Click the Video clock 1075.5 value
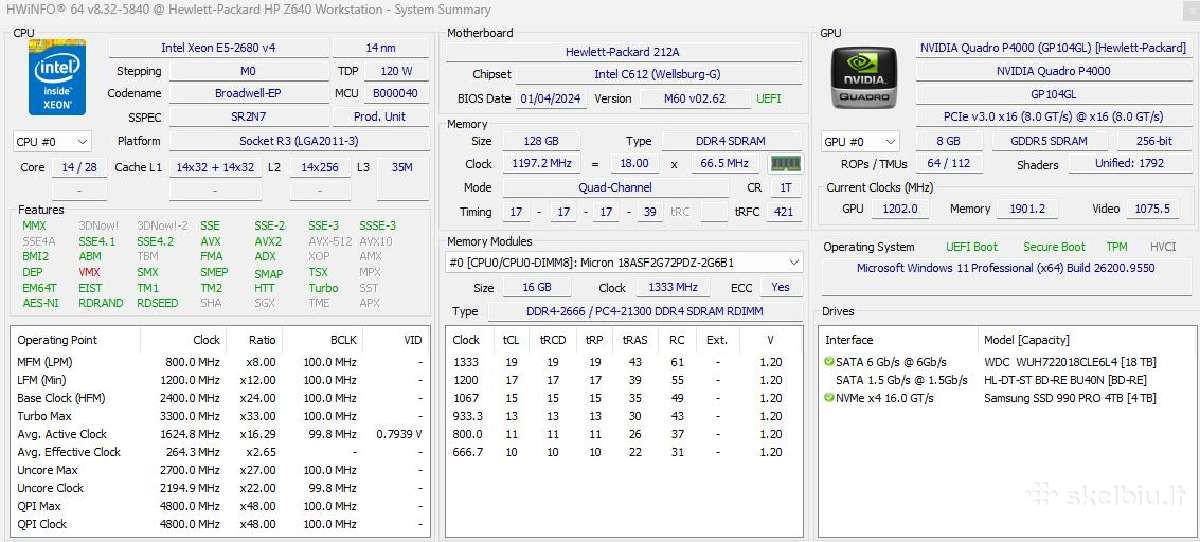 pos(1151,209)
